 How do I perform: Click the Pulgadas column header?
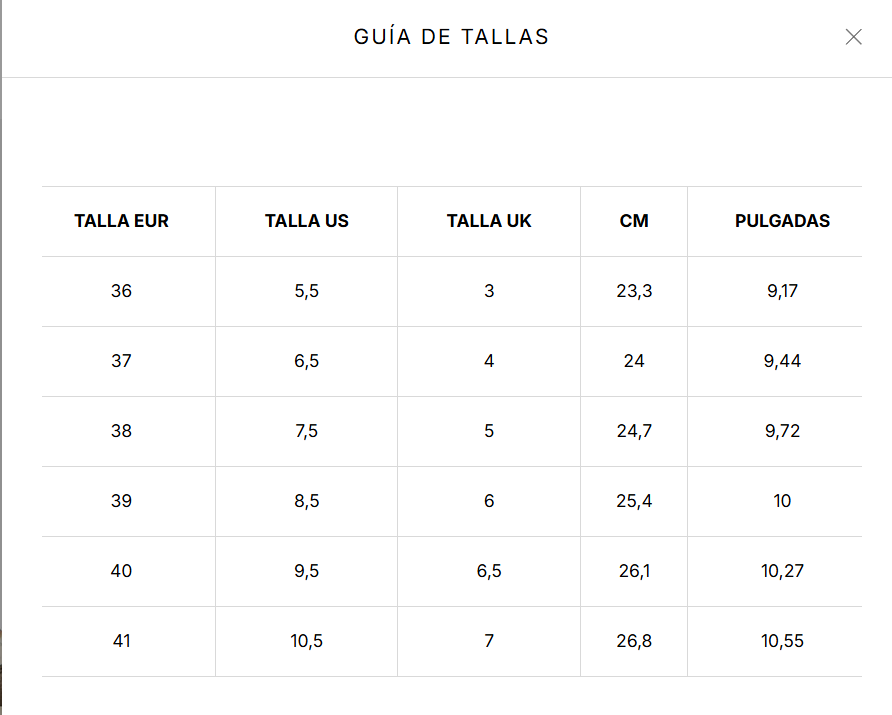tap(782, 221)
